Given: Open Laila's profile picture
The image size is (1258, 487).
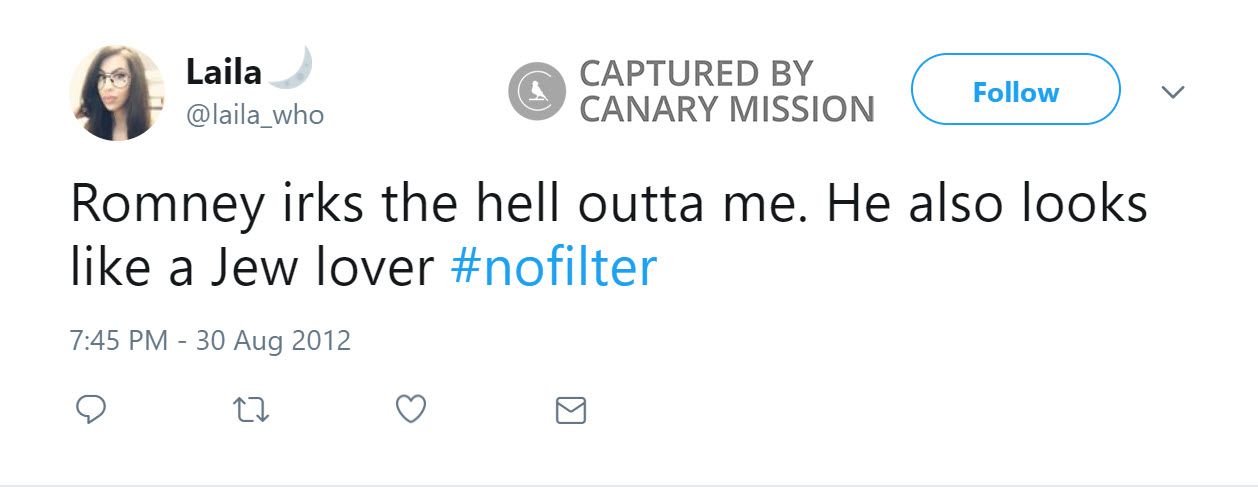Looking at the screenshot, I should [x=117, y=93].
